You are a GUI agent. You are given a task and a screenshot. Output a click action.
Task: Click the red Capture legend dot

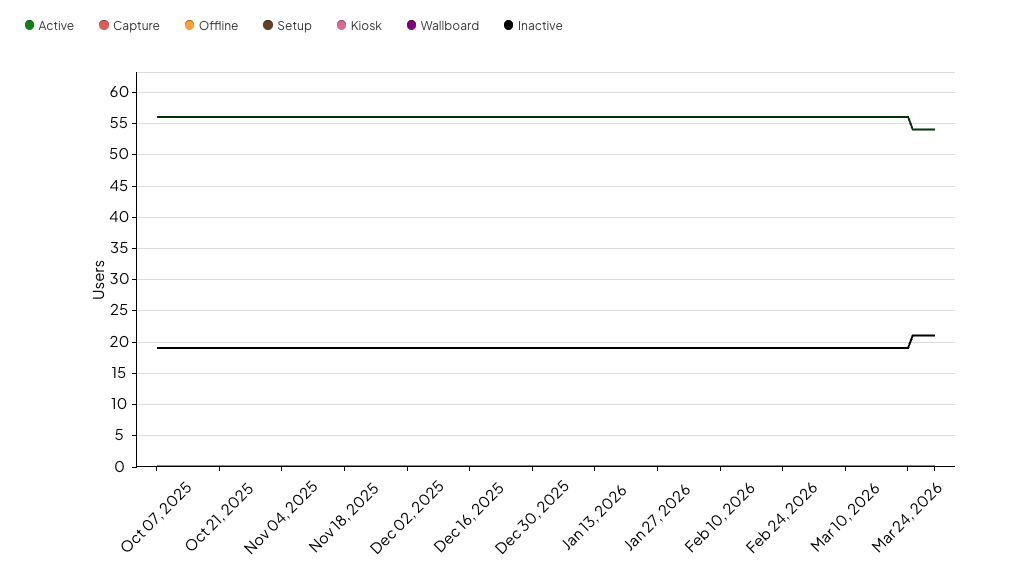coord(104,25)
